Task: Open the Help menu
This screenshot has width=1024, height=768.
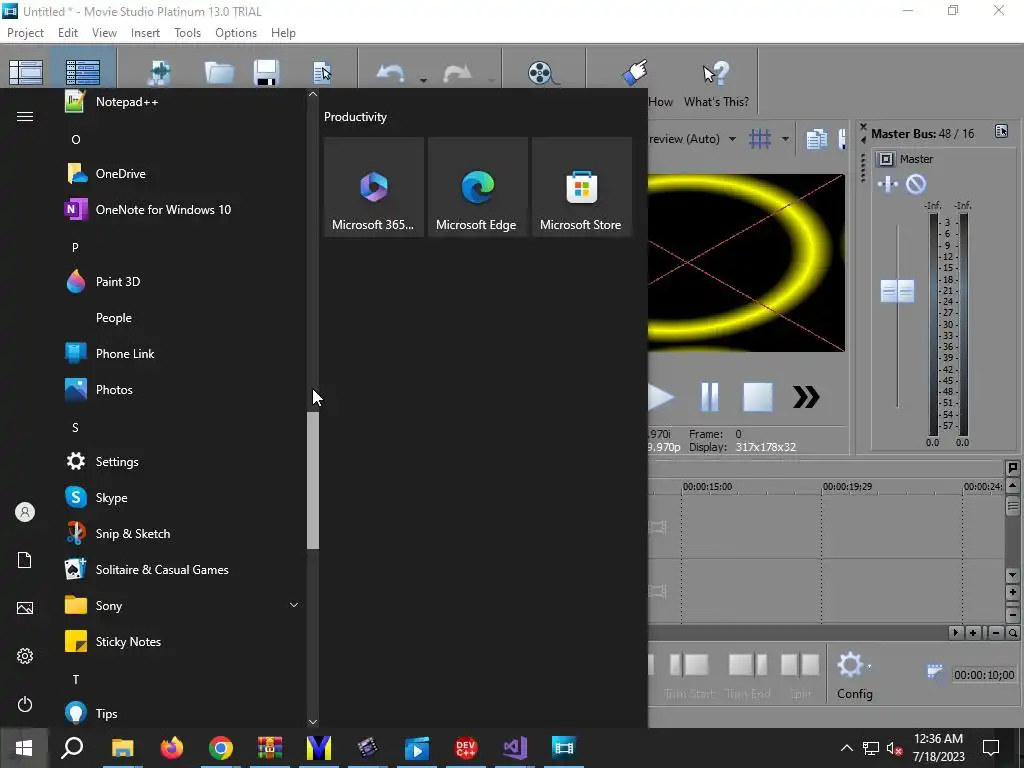Action: click(x=283, y=33)
